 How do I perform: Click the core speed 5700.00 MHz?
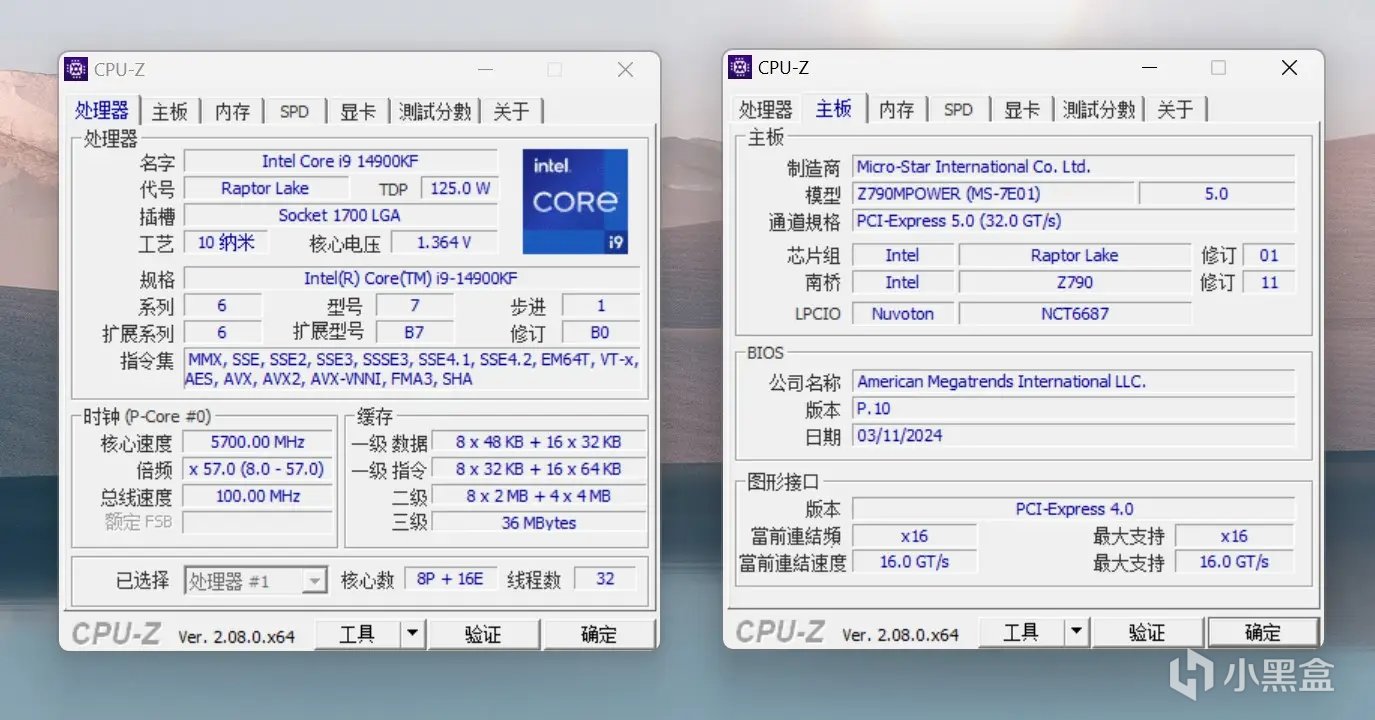point(258,442)
